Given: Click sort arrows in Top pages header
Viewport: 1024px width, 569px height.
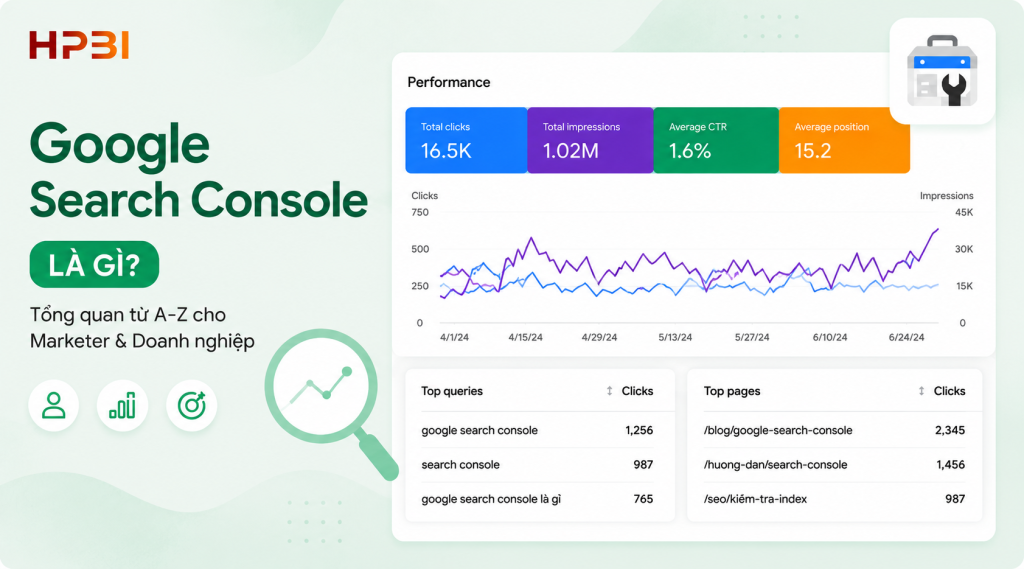Looking at the screenshot, I should click(x=921, y=391).
